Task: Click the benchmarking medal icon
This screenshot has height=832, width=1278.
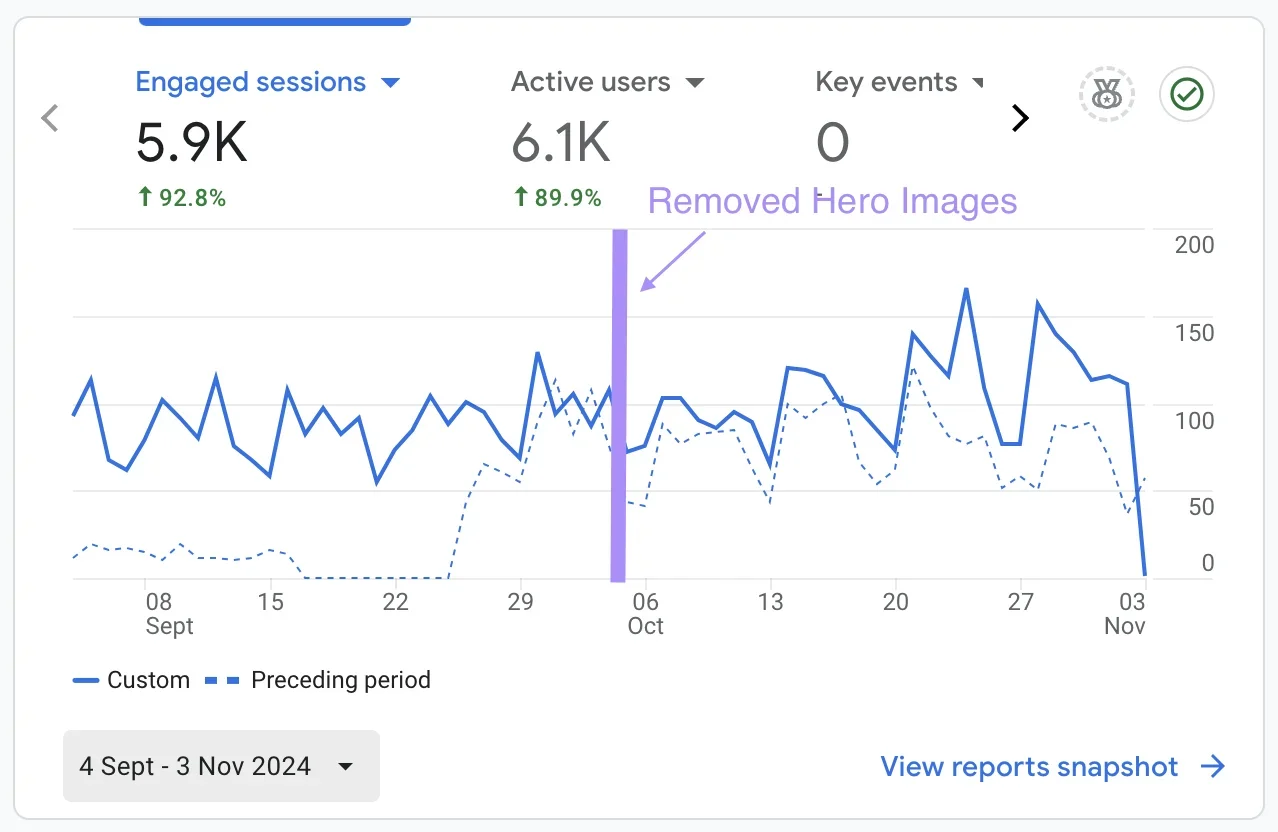Action: tap(1105, 94)
